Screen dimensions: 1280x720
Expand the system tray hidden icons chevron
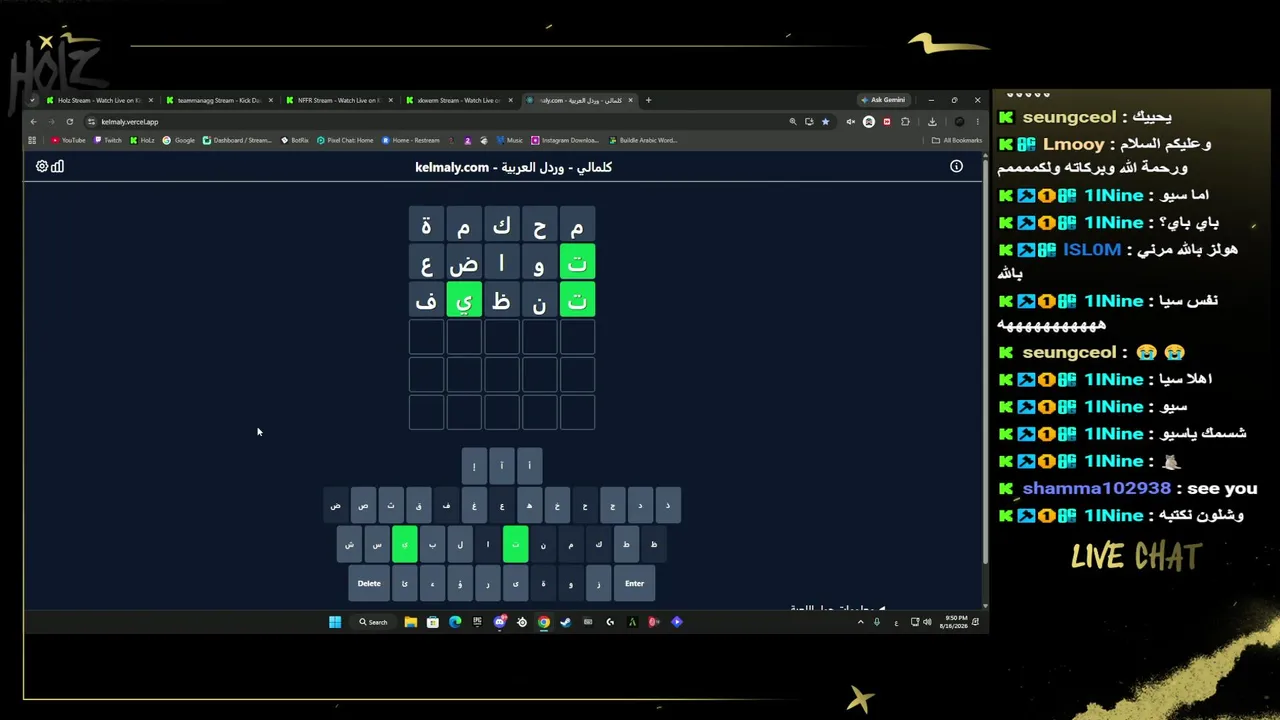[x=860, y=622]
